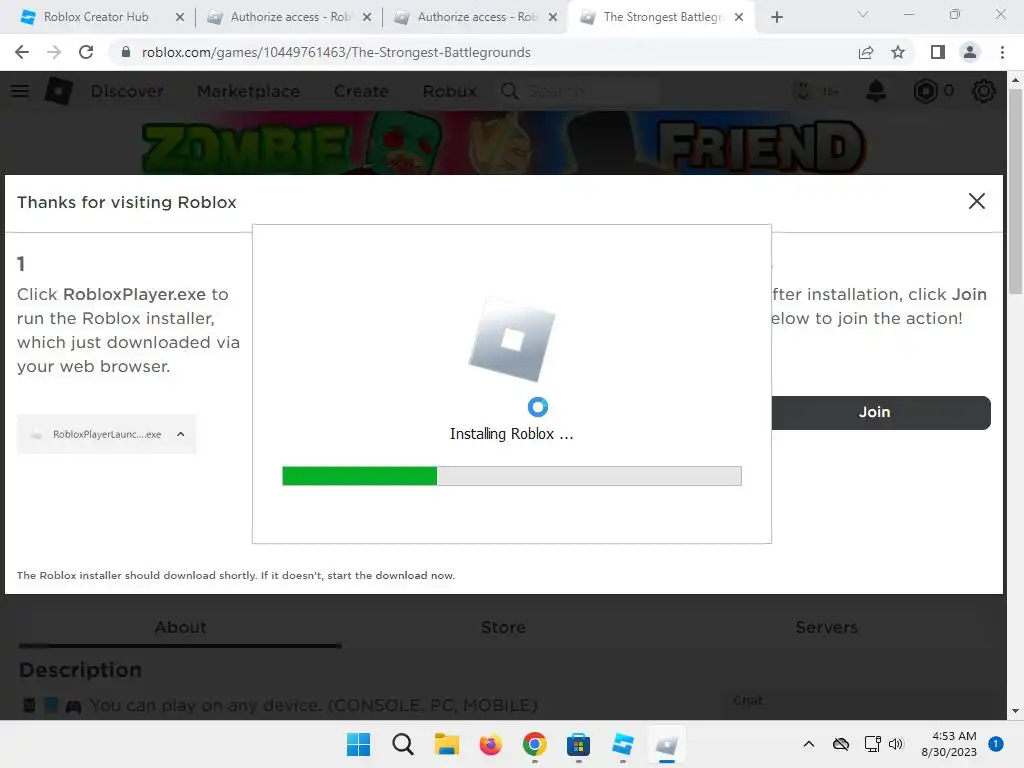Viewport: 1024px width, 768px height.
Task: Open a new browser tab
Action: point(776,18)
